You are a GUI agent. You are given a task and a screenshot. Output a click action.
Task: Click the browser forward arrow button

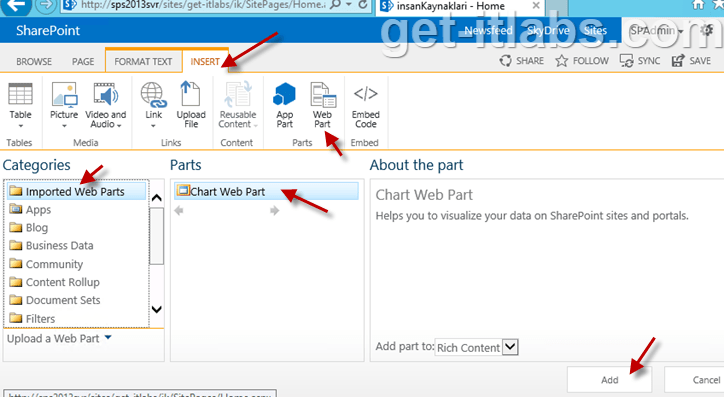[x=45, y=6]
